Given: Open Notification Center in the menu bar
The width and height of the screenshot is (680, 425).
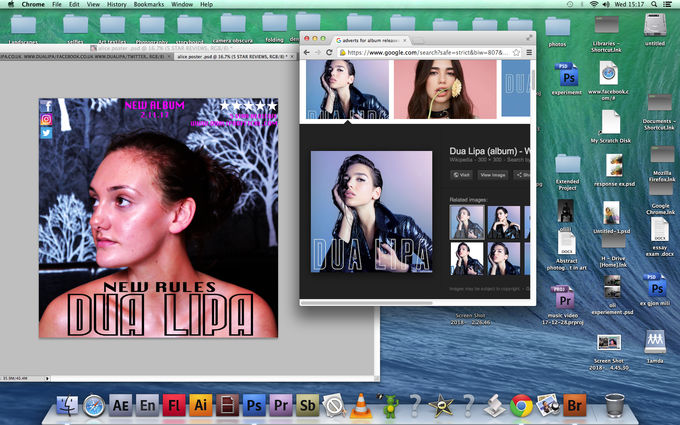Looking at the screenshot, I should (x=668, y=4).
